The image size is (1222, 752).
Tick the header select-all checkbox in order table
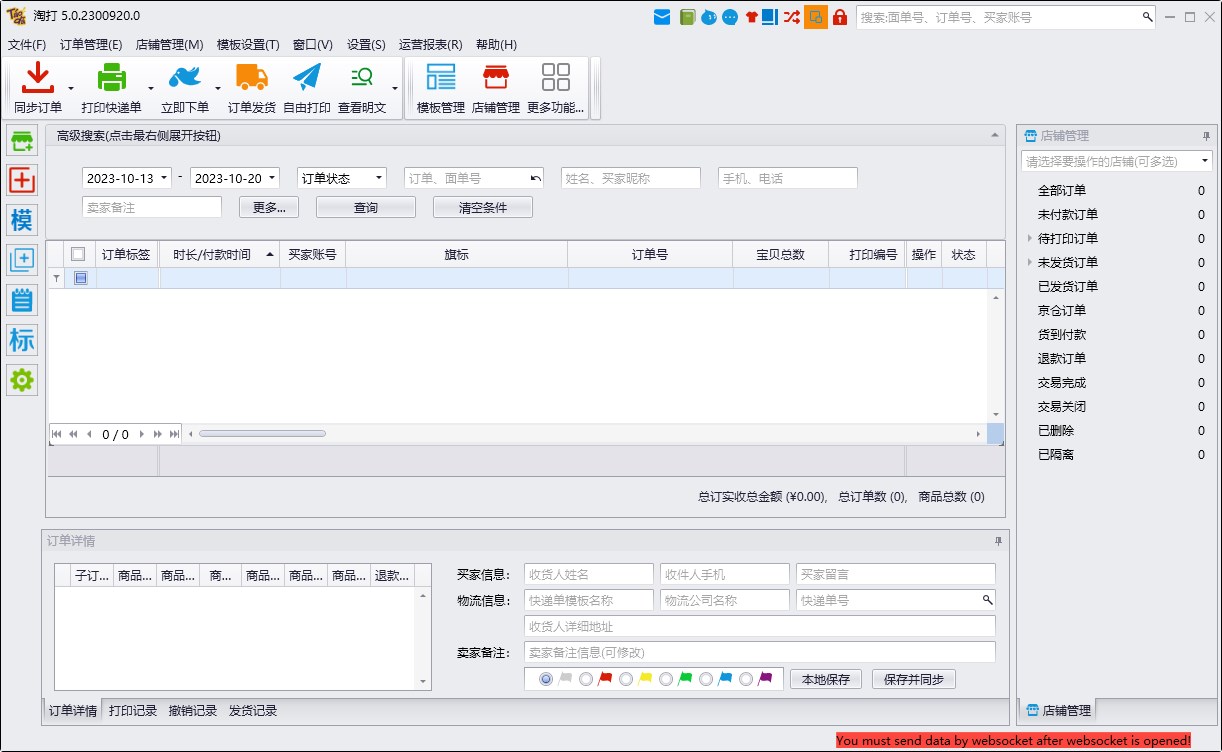79,254
